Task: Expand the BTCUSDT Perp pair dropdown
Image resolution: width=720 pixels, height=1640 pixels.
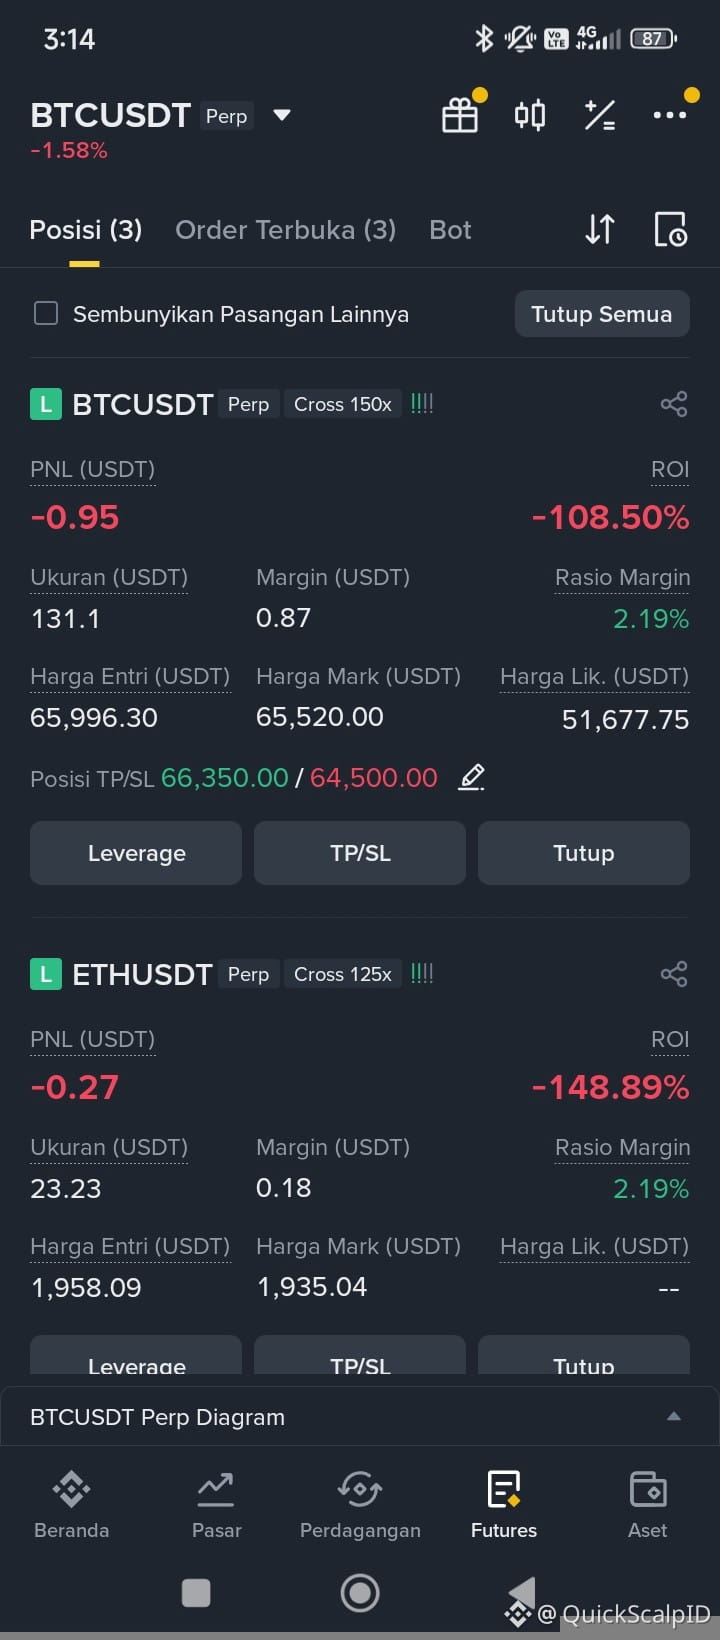Action: tap(282, 115)
